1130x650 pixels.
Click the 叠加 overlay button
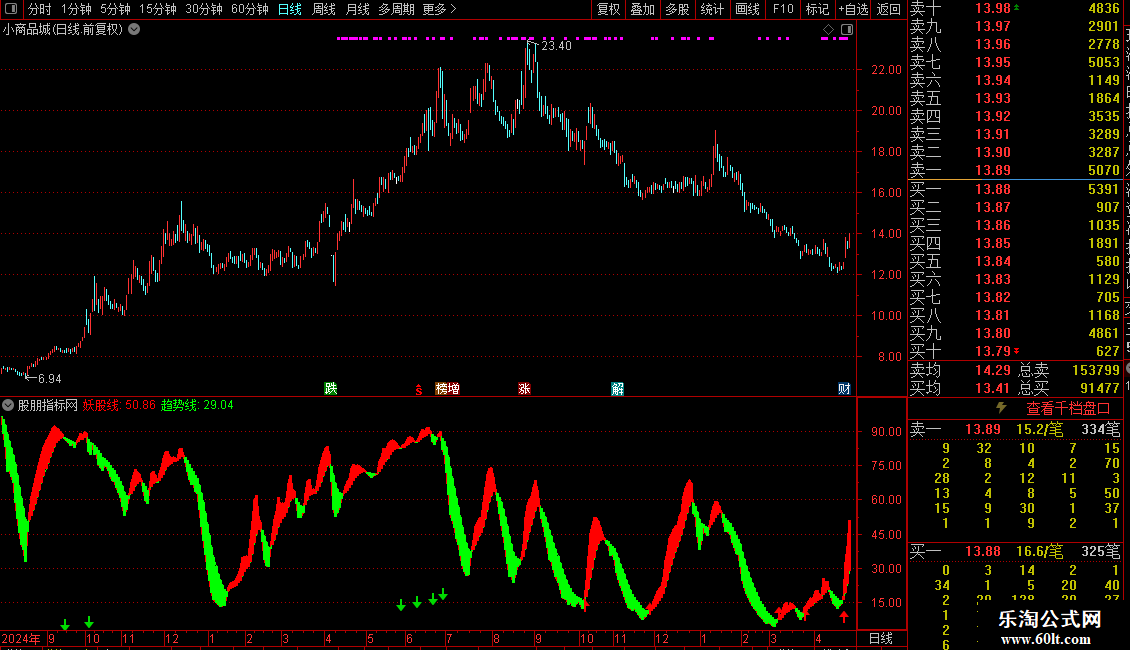click(x=642, y=9)
